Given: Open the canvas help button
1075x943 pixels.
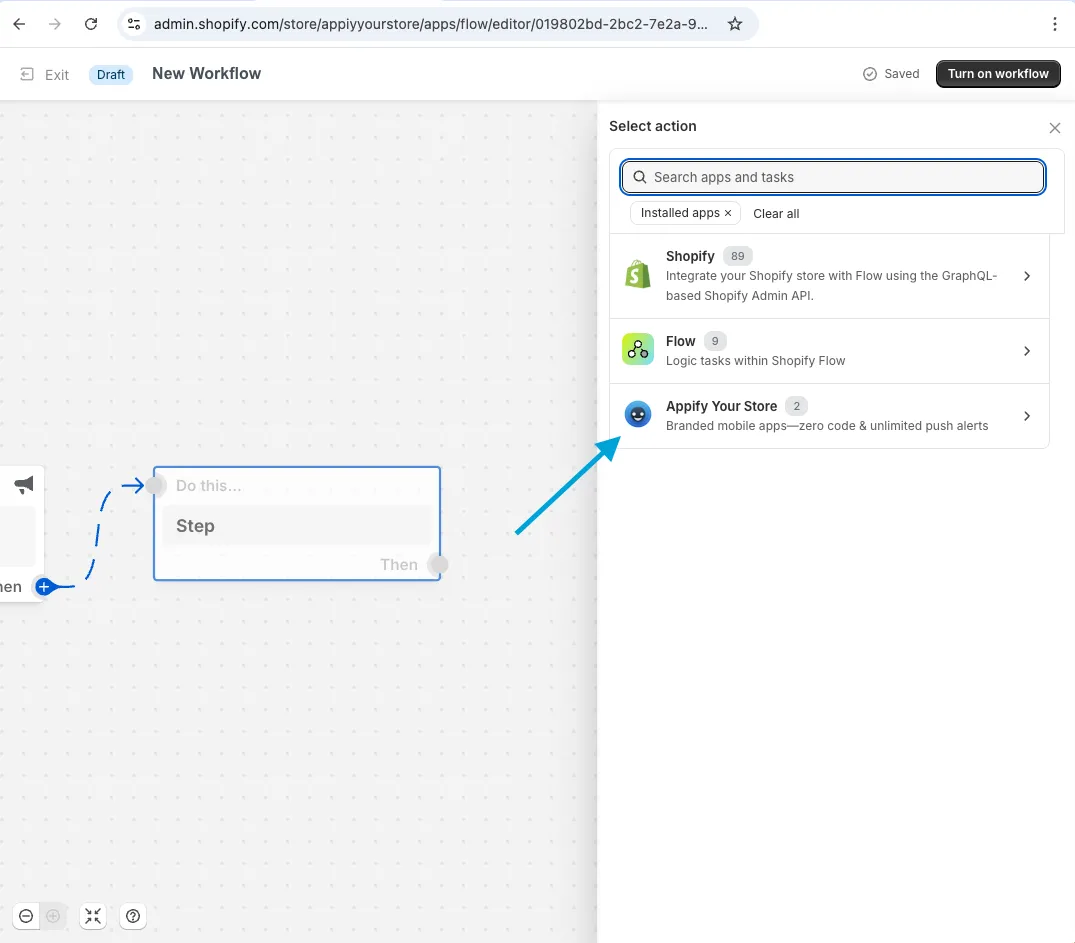Looking at the screenshot, I should pyautogui.click(x=133, y=916).
